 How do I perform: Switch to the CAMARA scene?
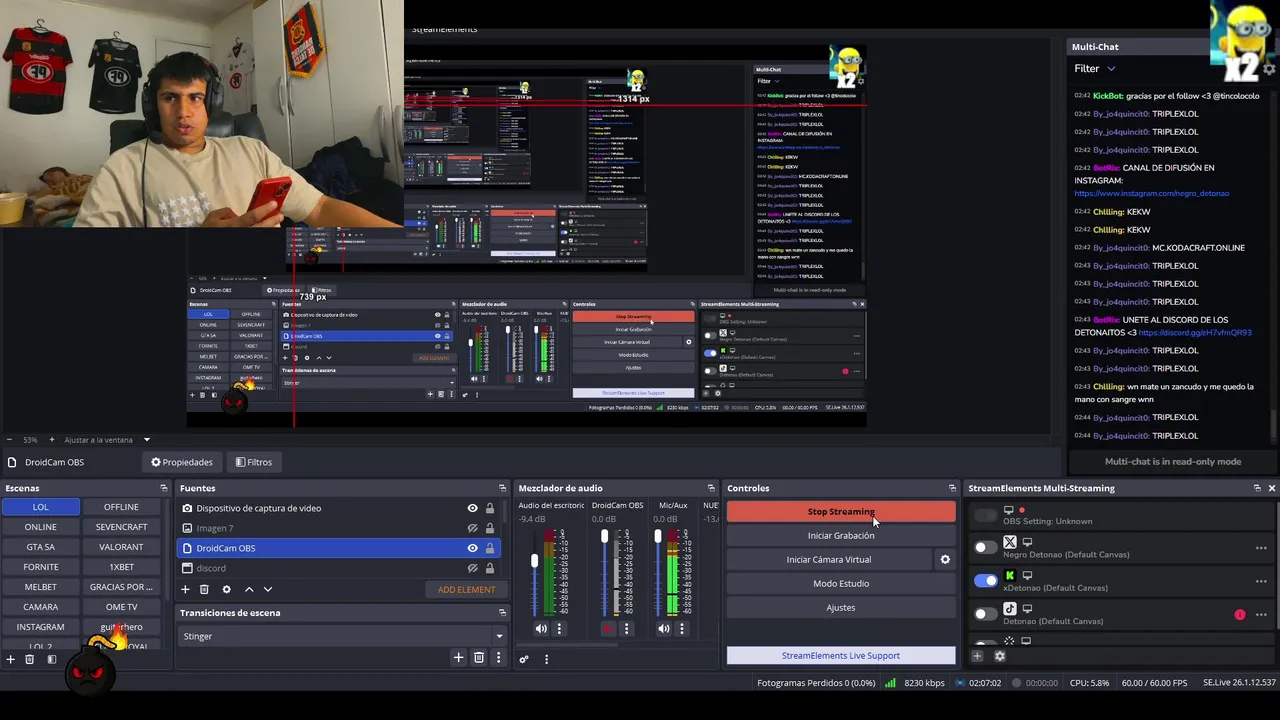coord(40,607)
